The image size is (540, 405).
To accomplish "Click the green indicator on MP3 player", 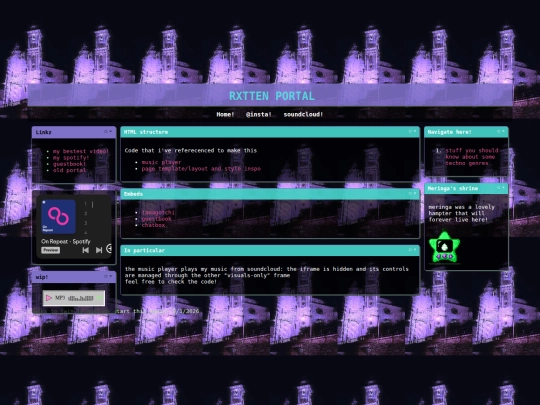I will tap(99, 298).
